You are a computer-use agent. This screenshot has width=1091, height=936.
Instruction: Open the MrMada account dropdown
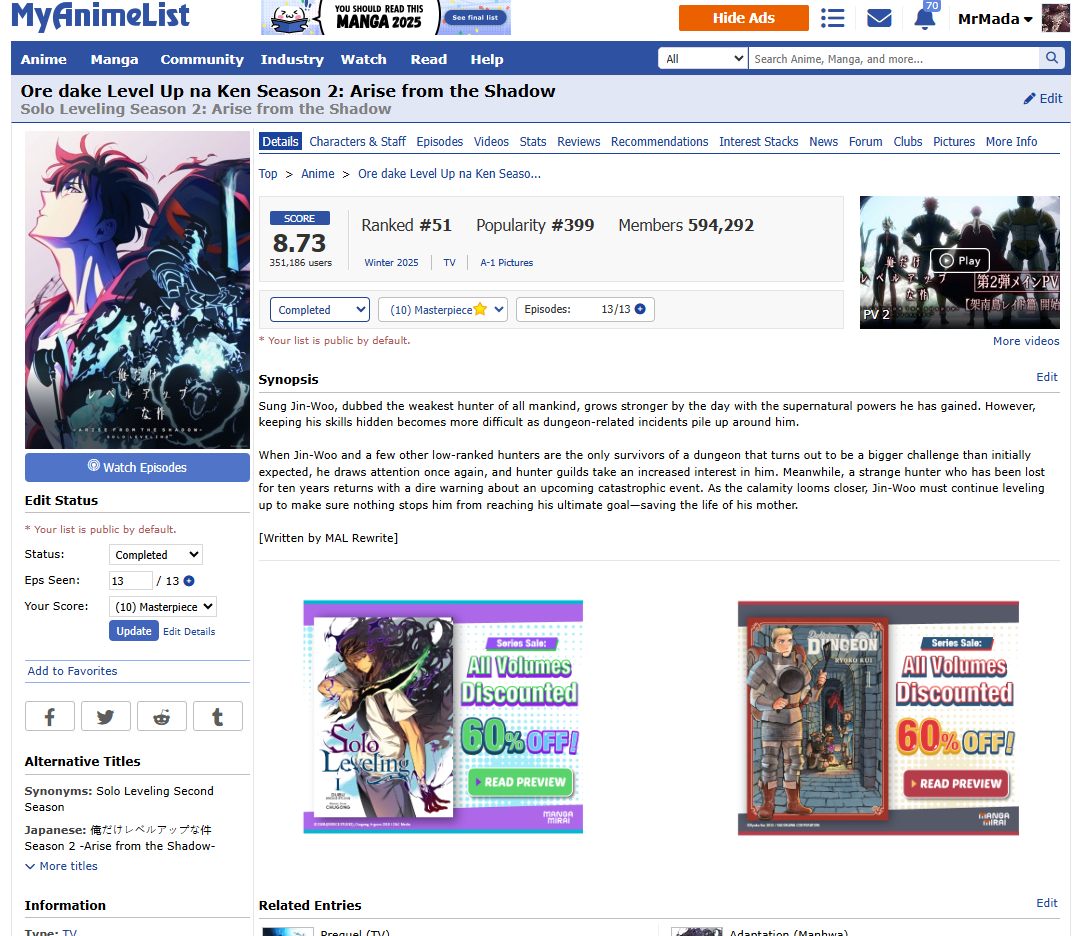[995, 19]
